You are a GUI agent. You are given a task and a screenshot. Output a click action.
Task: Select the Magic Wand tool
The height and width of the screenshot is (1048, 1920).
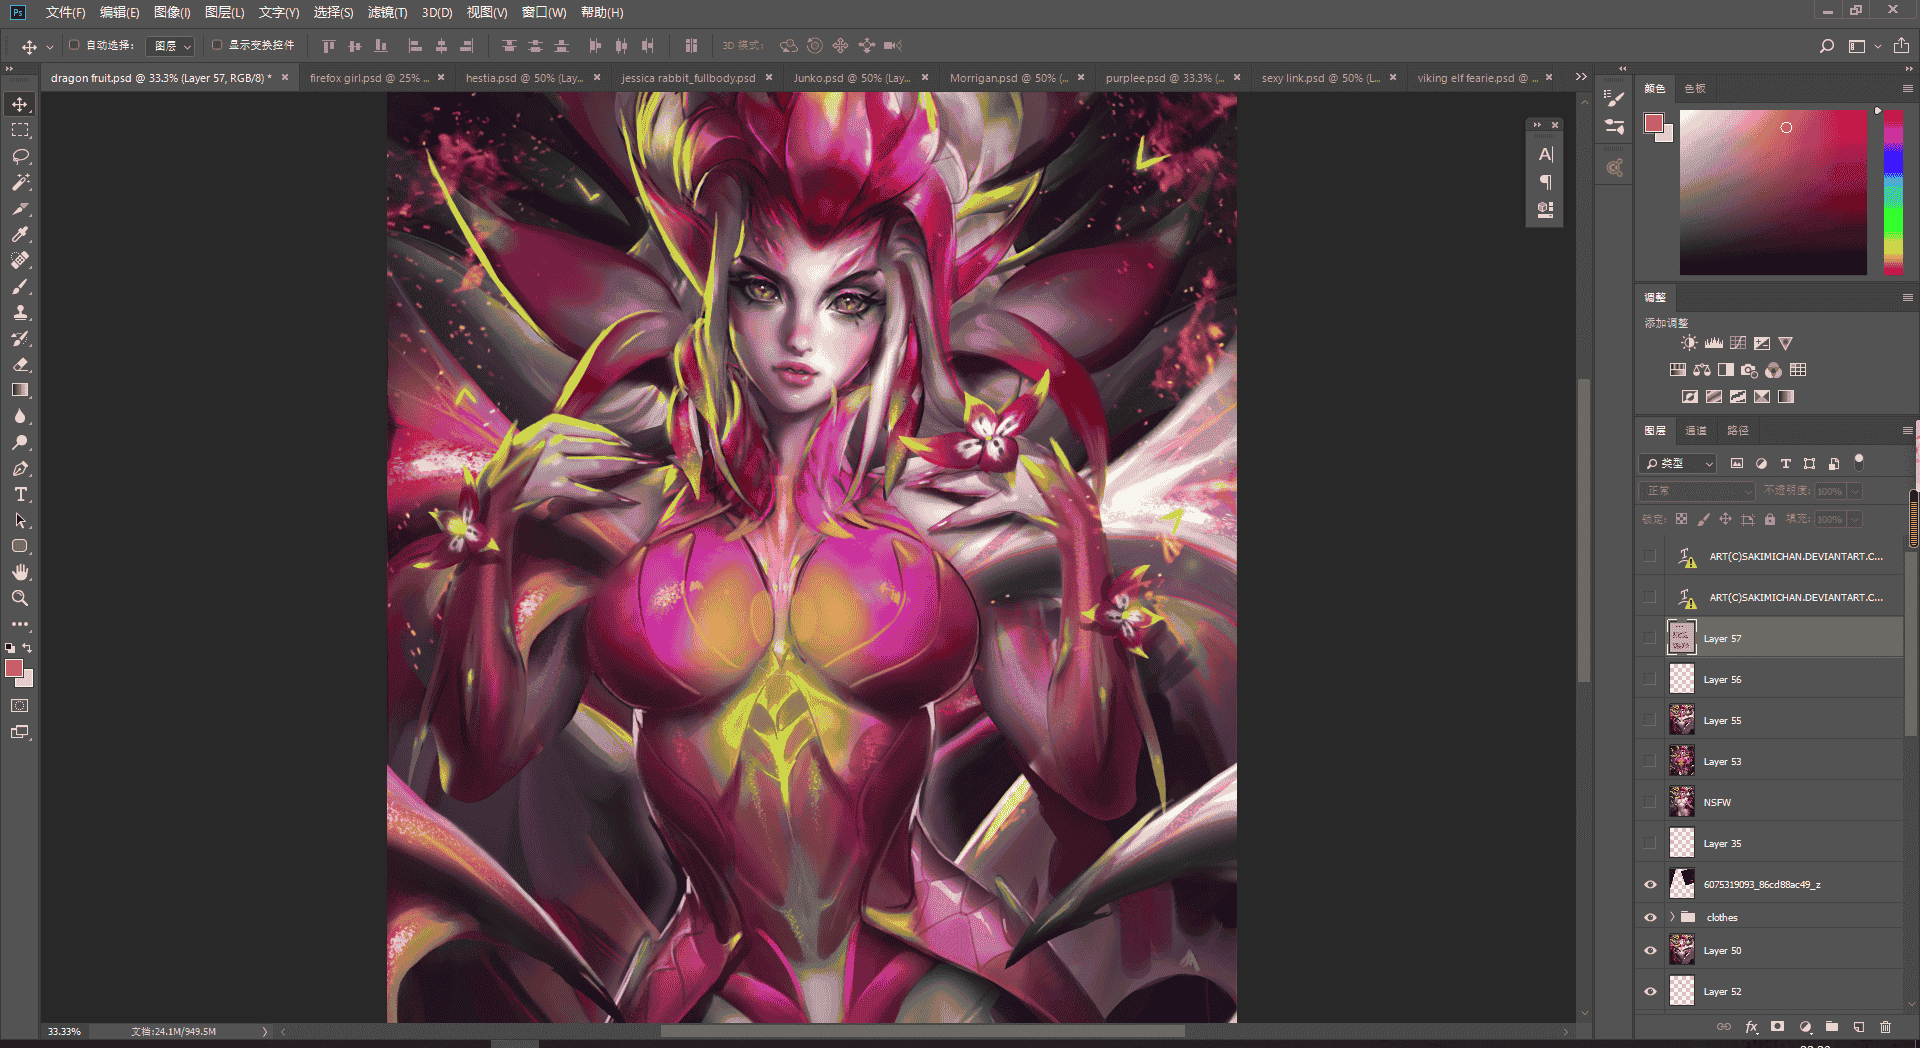[x=20, y=182]
